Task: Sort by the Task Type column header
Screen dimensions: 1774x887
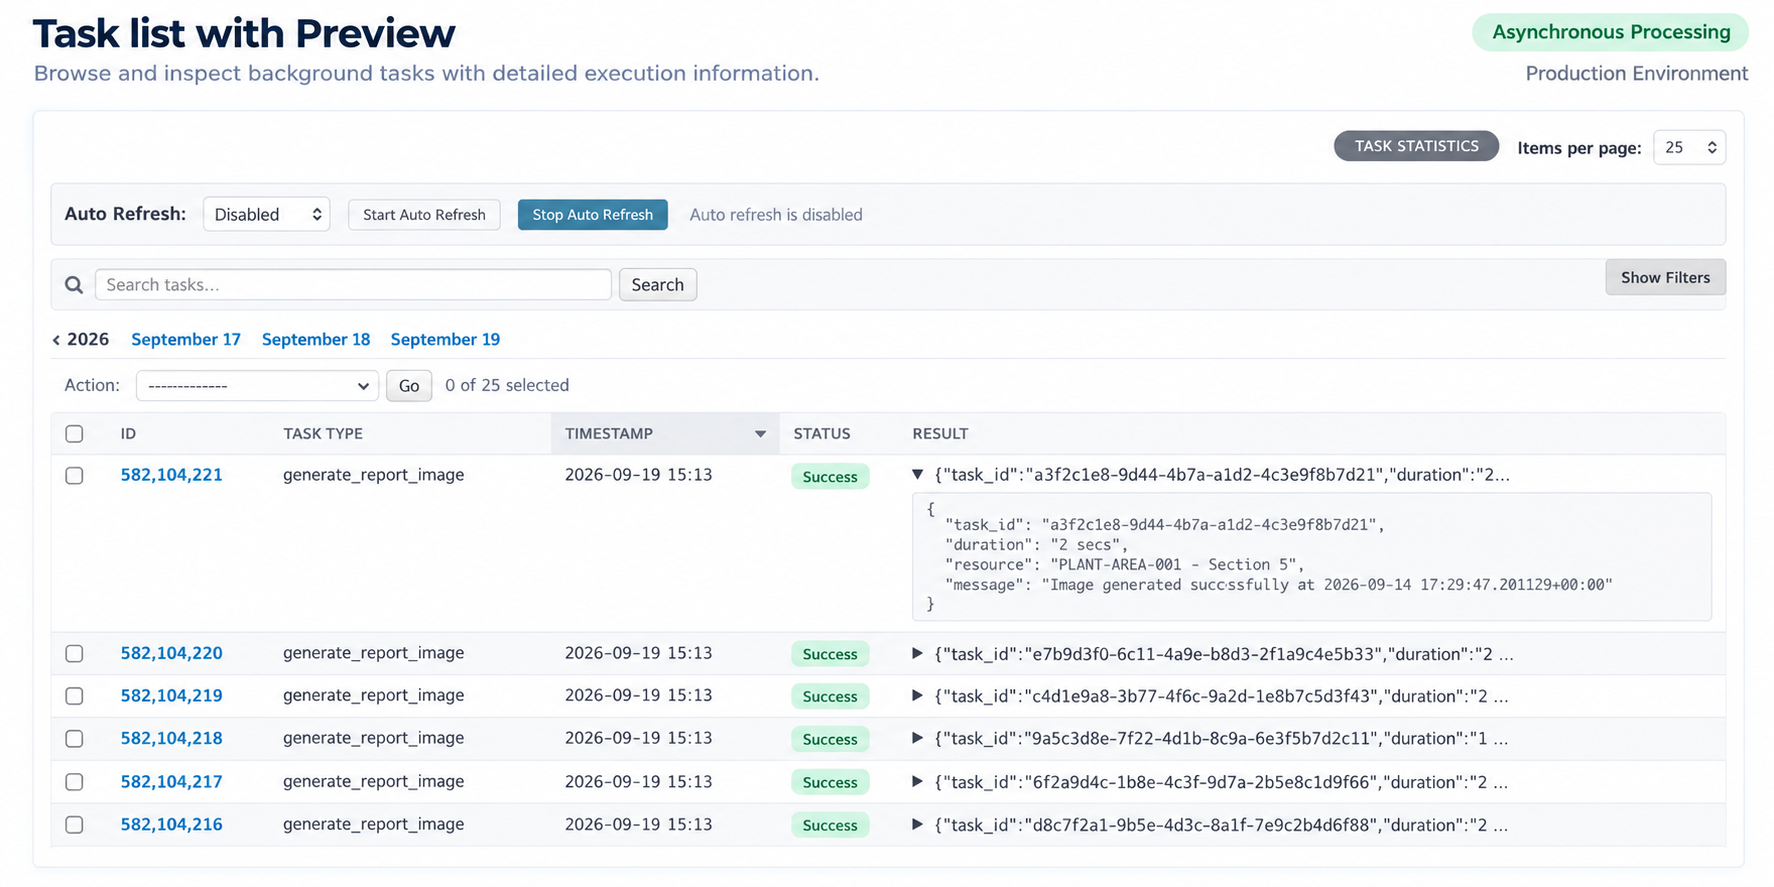Action: [x=323, y=434]
